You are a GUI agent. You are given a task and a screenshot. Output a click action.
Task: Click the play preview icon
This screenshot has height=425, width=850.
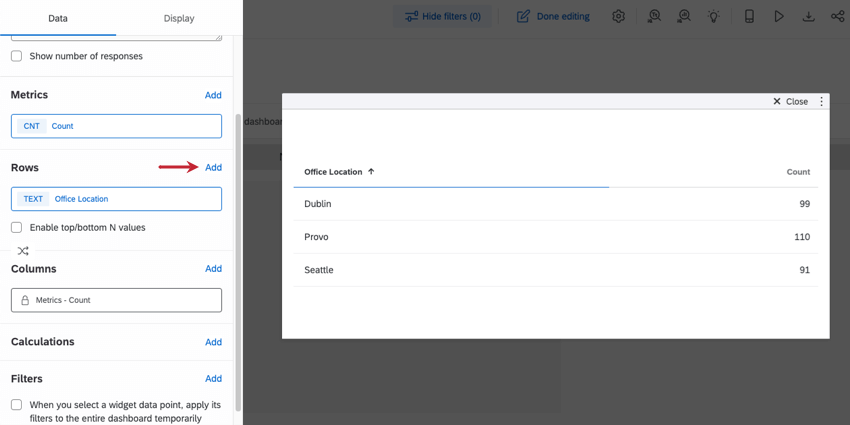(779, 16)
